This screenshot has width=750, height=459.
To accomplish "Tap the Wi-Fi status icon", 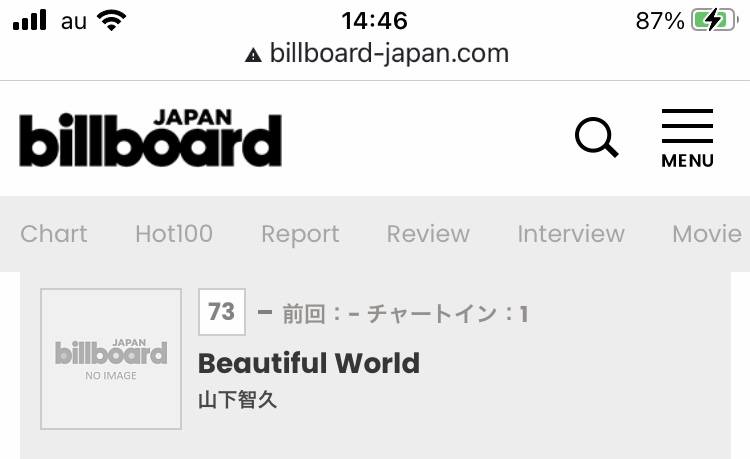I will coord(111,21).
